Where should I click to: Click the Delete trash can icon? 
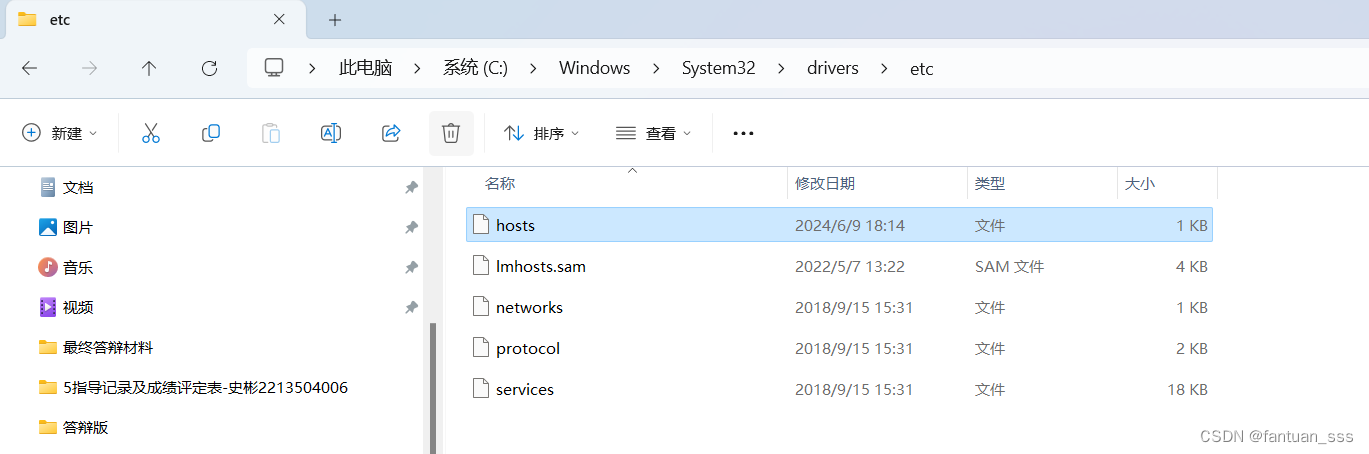coord(451,133)
